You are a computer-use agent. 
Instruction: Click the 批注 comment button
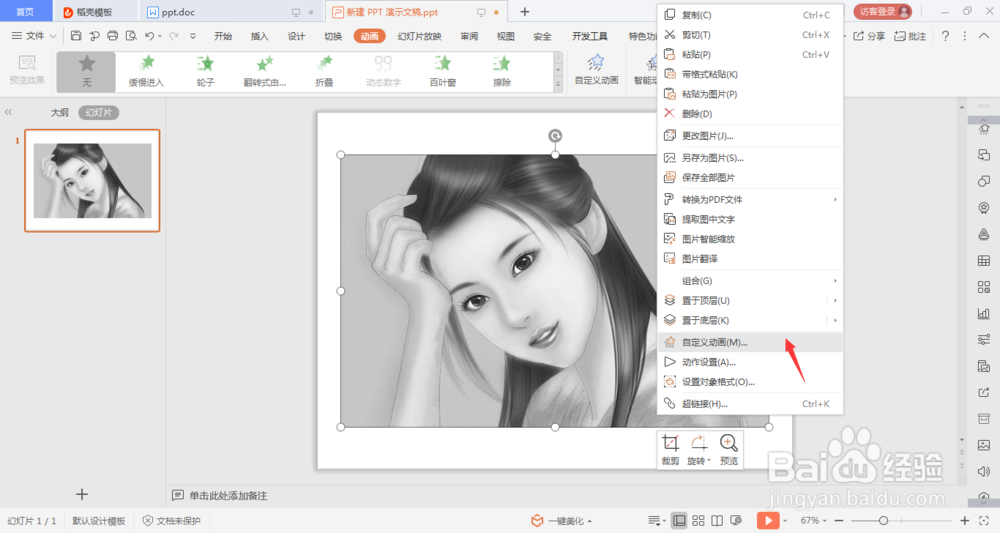tap(910, 36)
